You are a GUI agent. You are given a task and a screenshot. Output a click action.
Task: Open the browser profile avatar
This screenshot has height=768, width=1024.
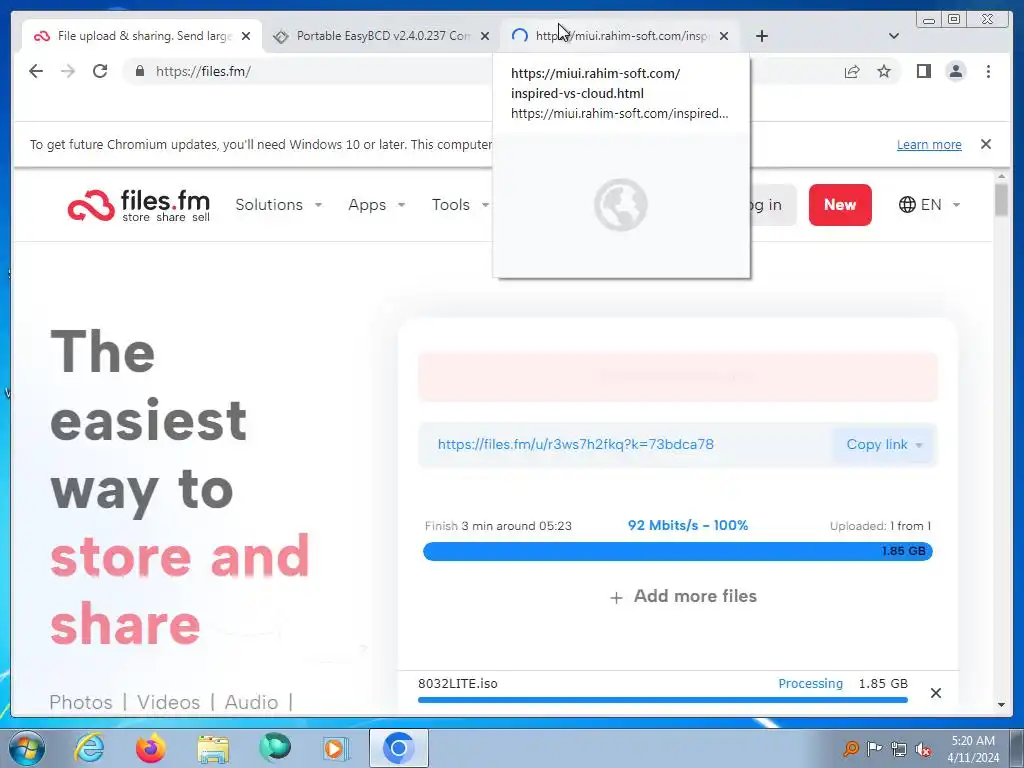(x=955, y=71)
